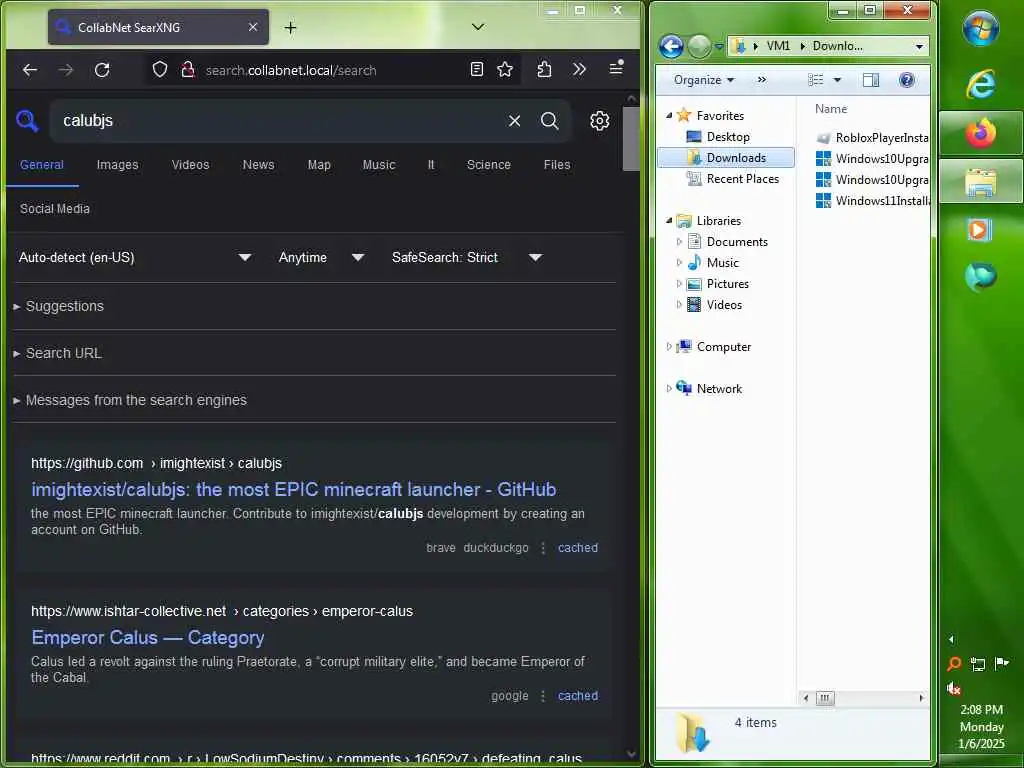Screen dimensions: 1024x768
Task: Click Explorer back arrow button
Action: click(x=671, y=46)
